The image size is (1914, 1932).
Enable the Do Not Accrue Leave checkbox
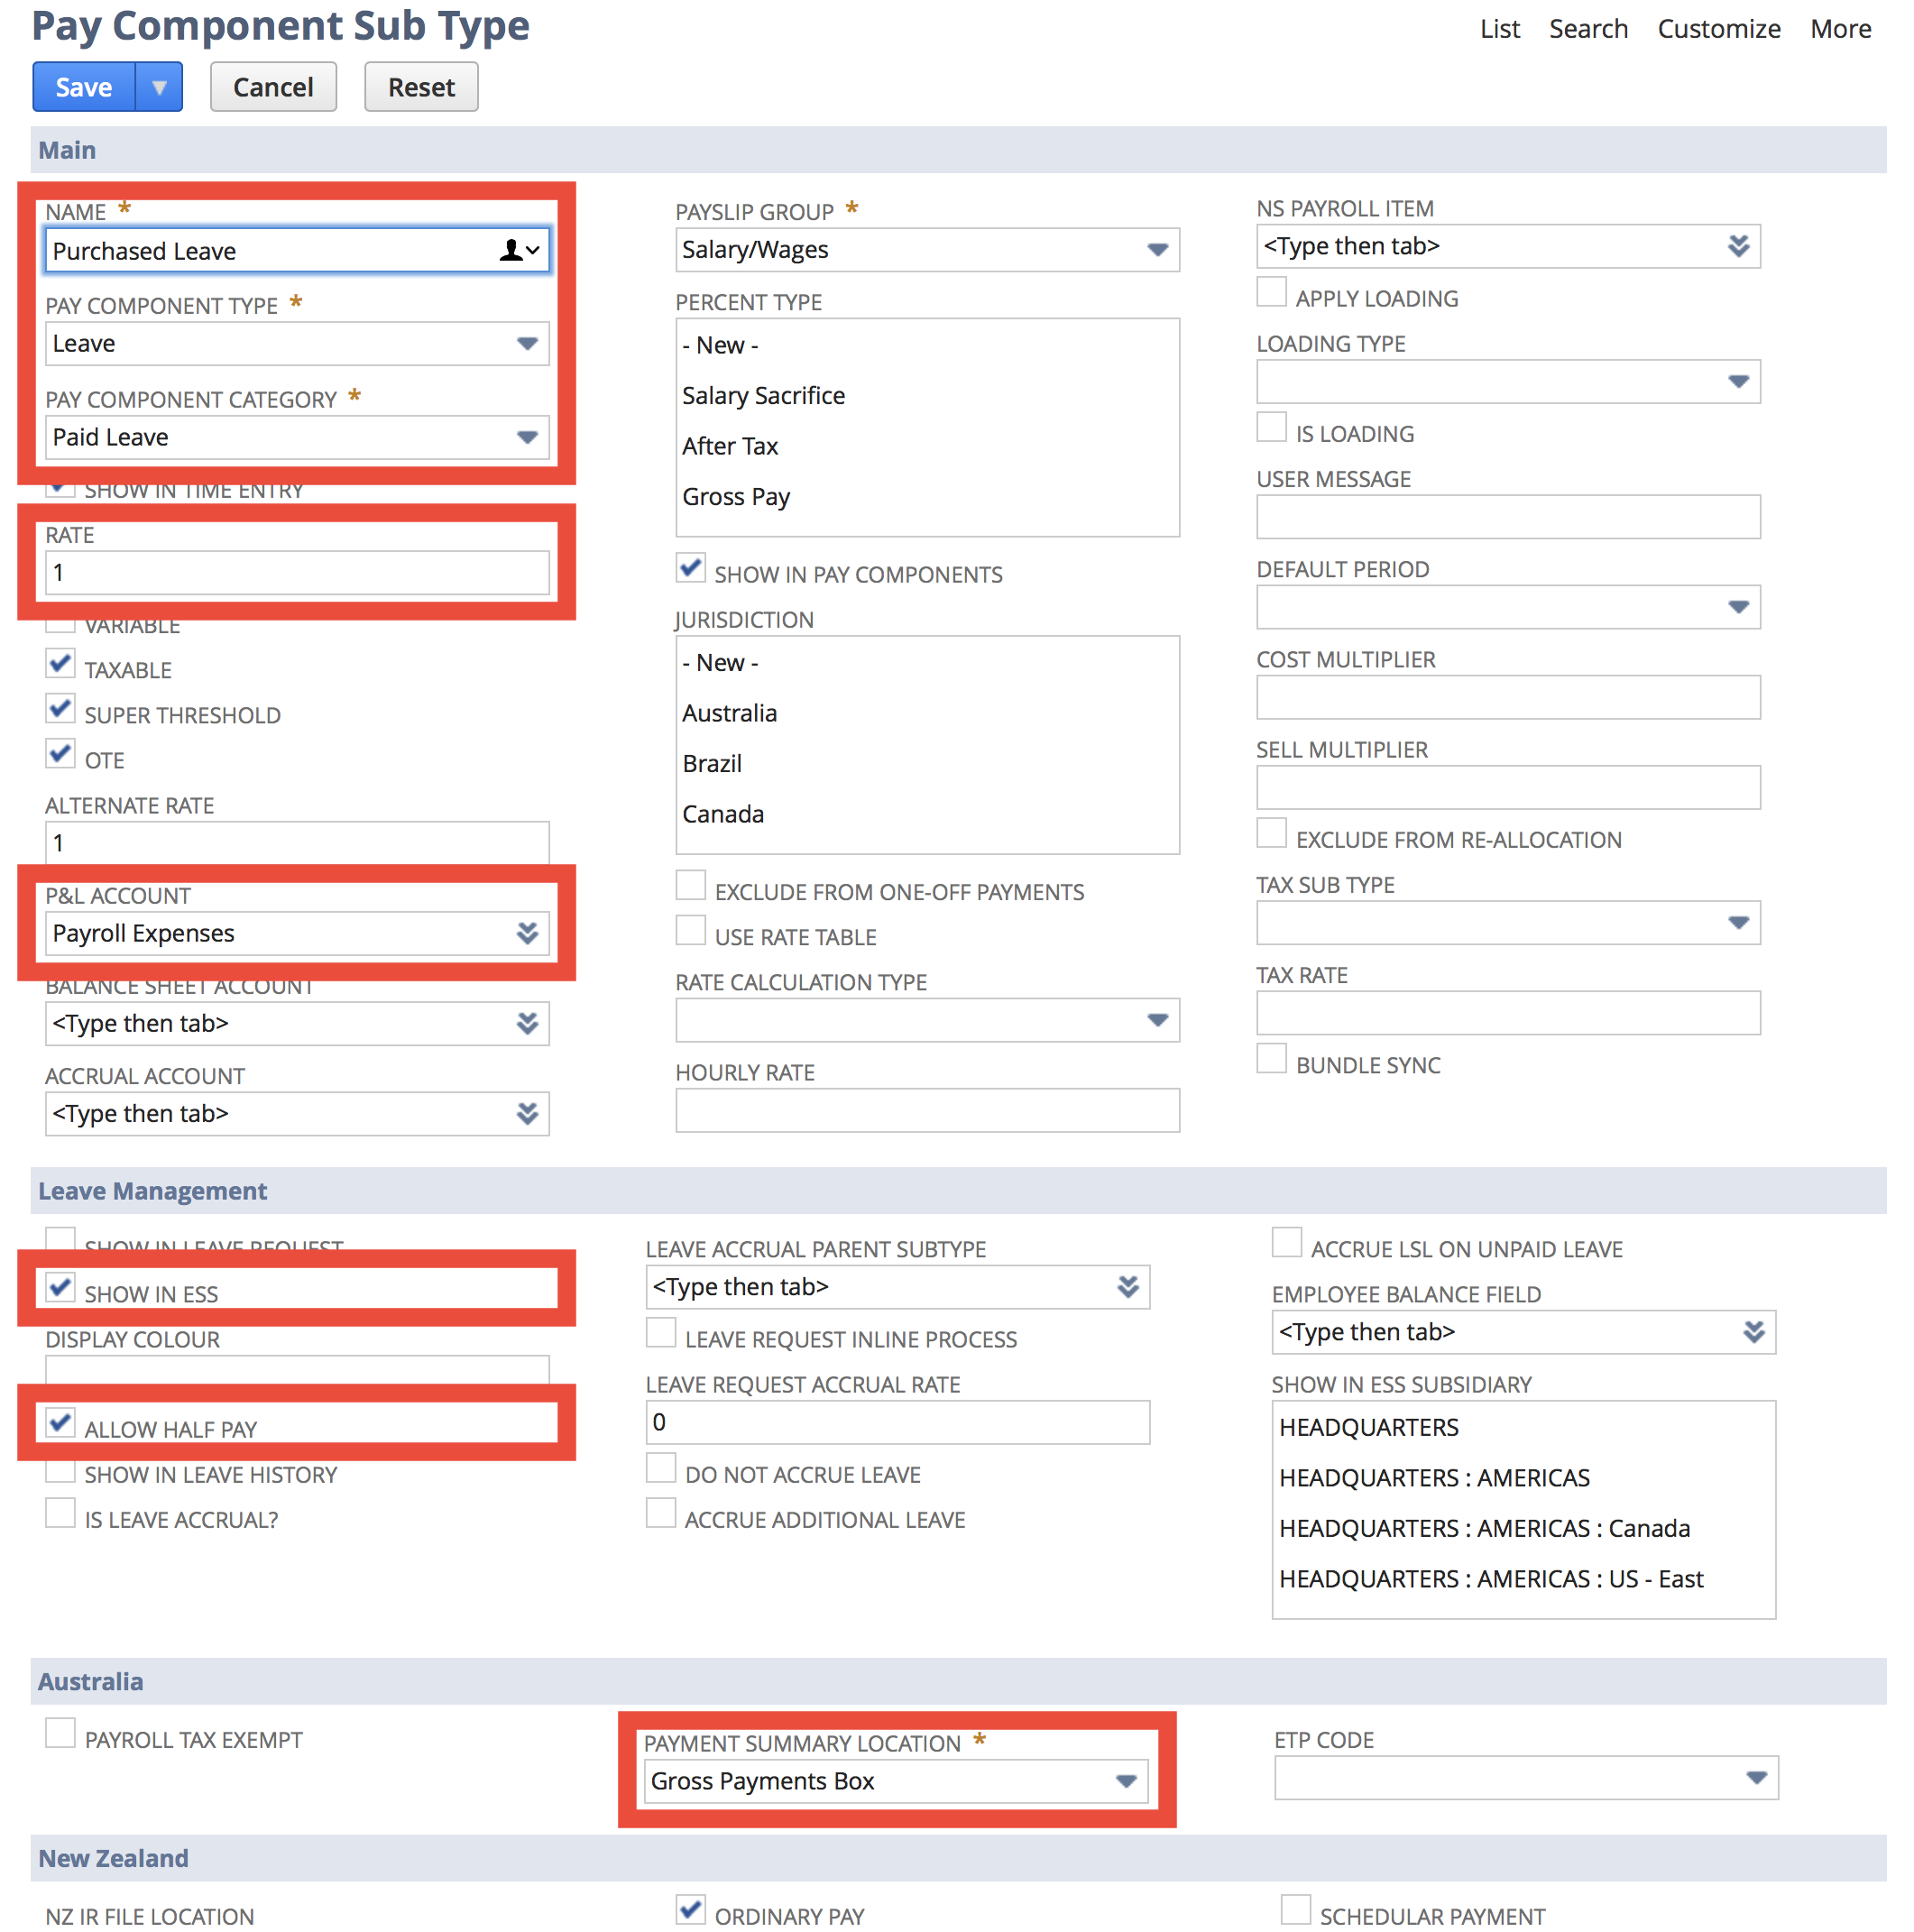[661, 1467]
